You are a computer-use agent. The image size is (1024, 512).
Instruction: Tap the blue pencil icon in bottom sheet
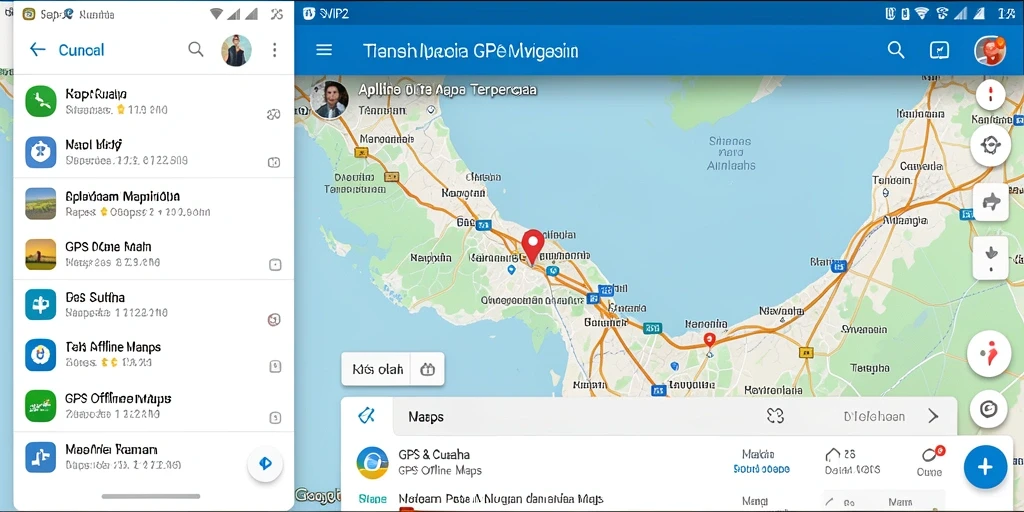[367, 415]
